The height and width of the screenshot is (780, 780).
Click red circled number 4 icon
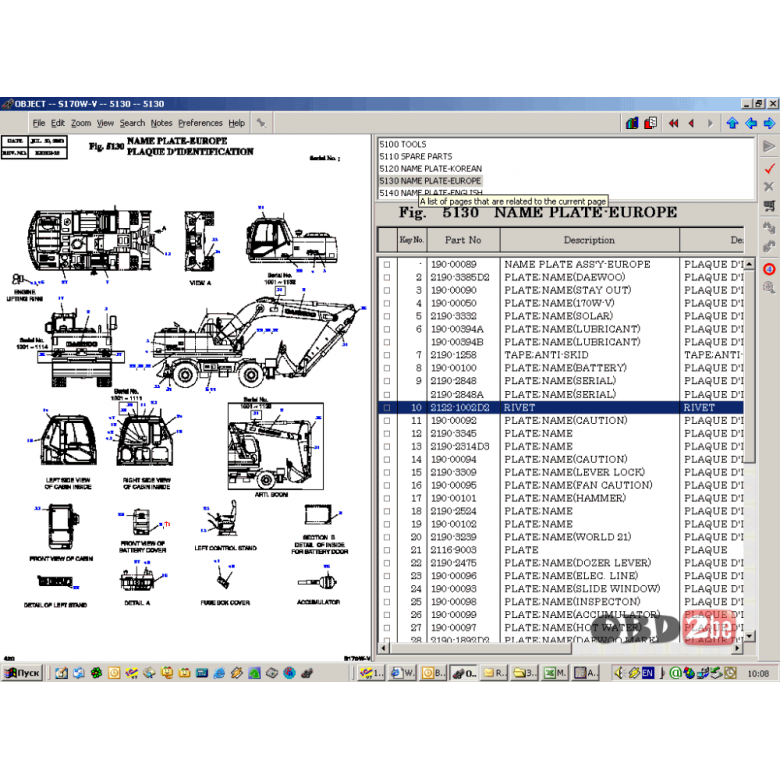coord(769,269)
